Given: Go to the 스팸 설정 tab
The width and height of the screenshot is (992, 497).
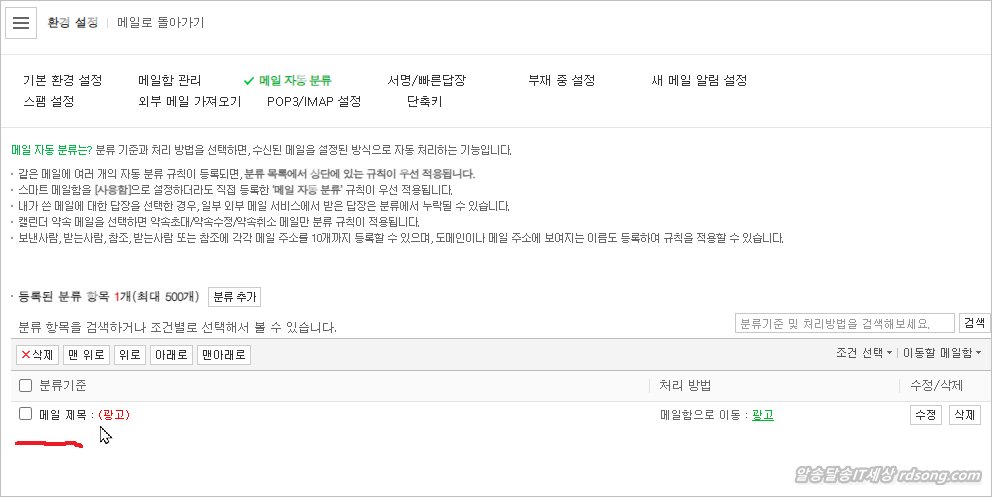Looking at the screenshot, I should 48,102.
